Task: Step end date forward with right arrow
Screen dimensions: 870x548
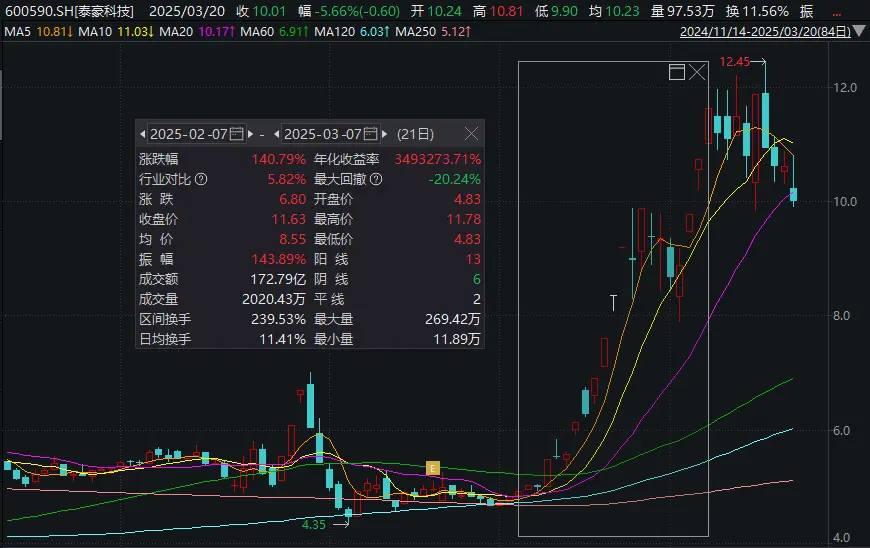Action: tap(384, 133)
